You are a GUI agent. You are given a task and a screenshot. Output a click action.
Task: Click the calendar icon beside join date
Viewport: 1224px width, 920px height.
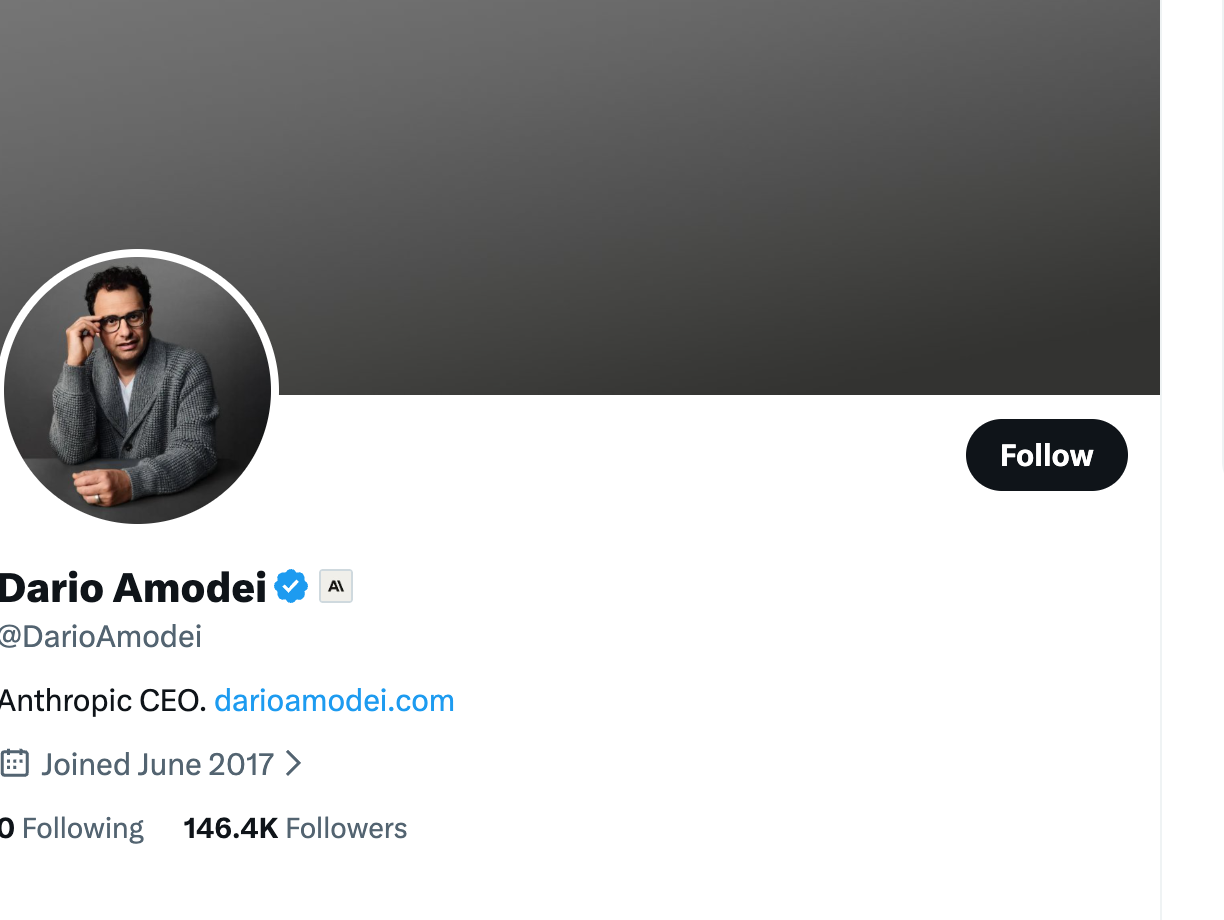click(x=14, y=764)
